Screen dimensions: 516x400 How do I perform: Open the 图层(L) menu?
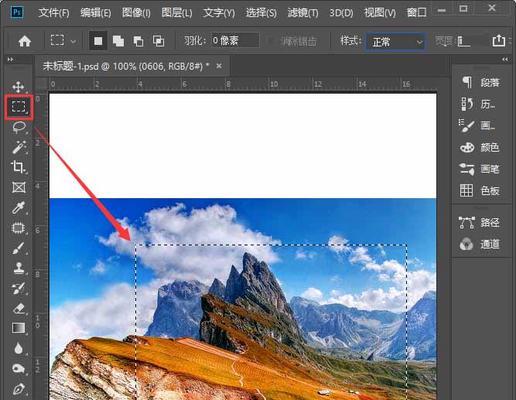pos(177,13)
